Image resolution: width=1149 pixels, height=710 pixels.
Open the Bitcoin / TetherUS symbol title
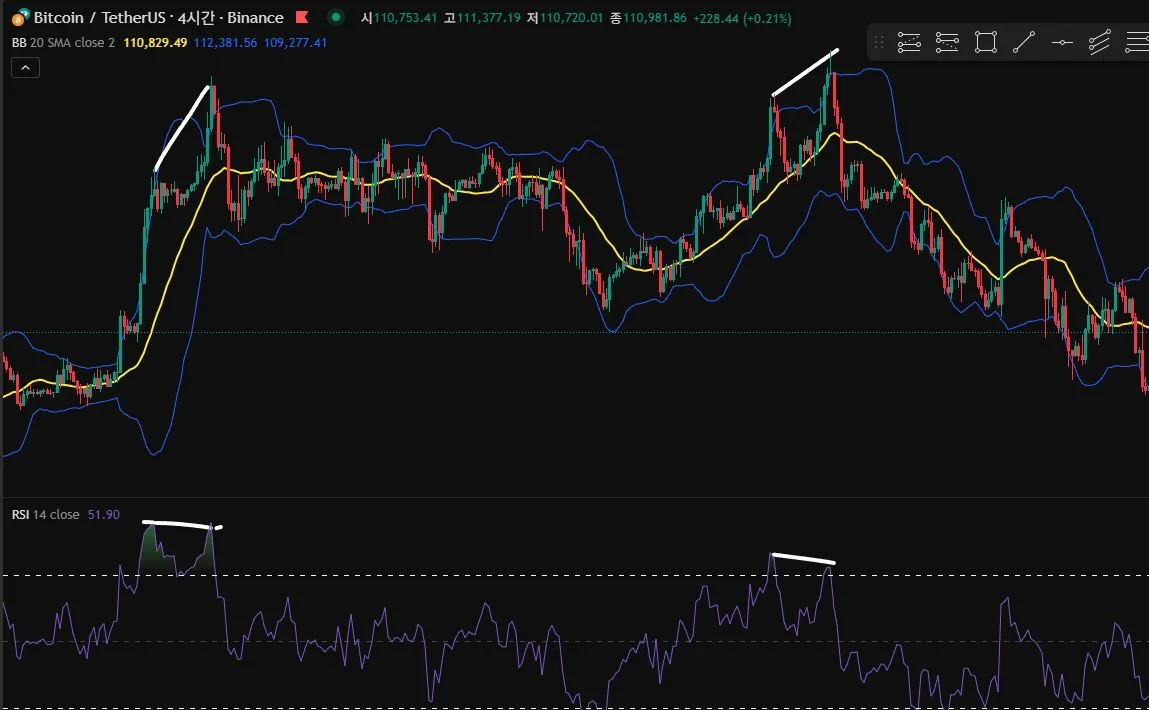coord(158,18)
